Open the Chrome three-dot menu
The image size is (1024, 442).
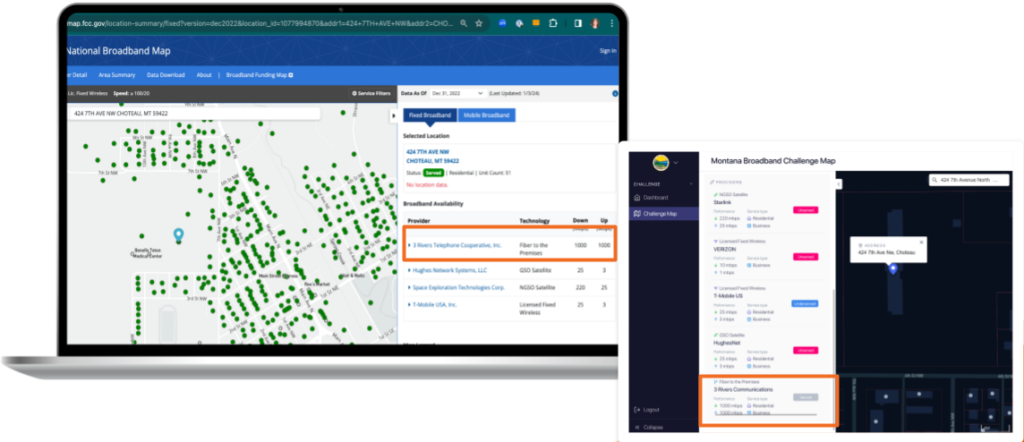click(x=611, y=23)
